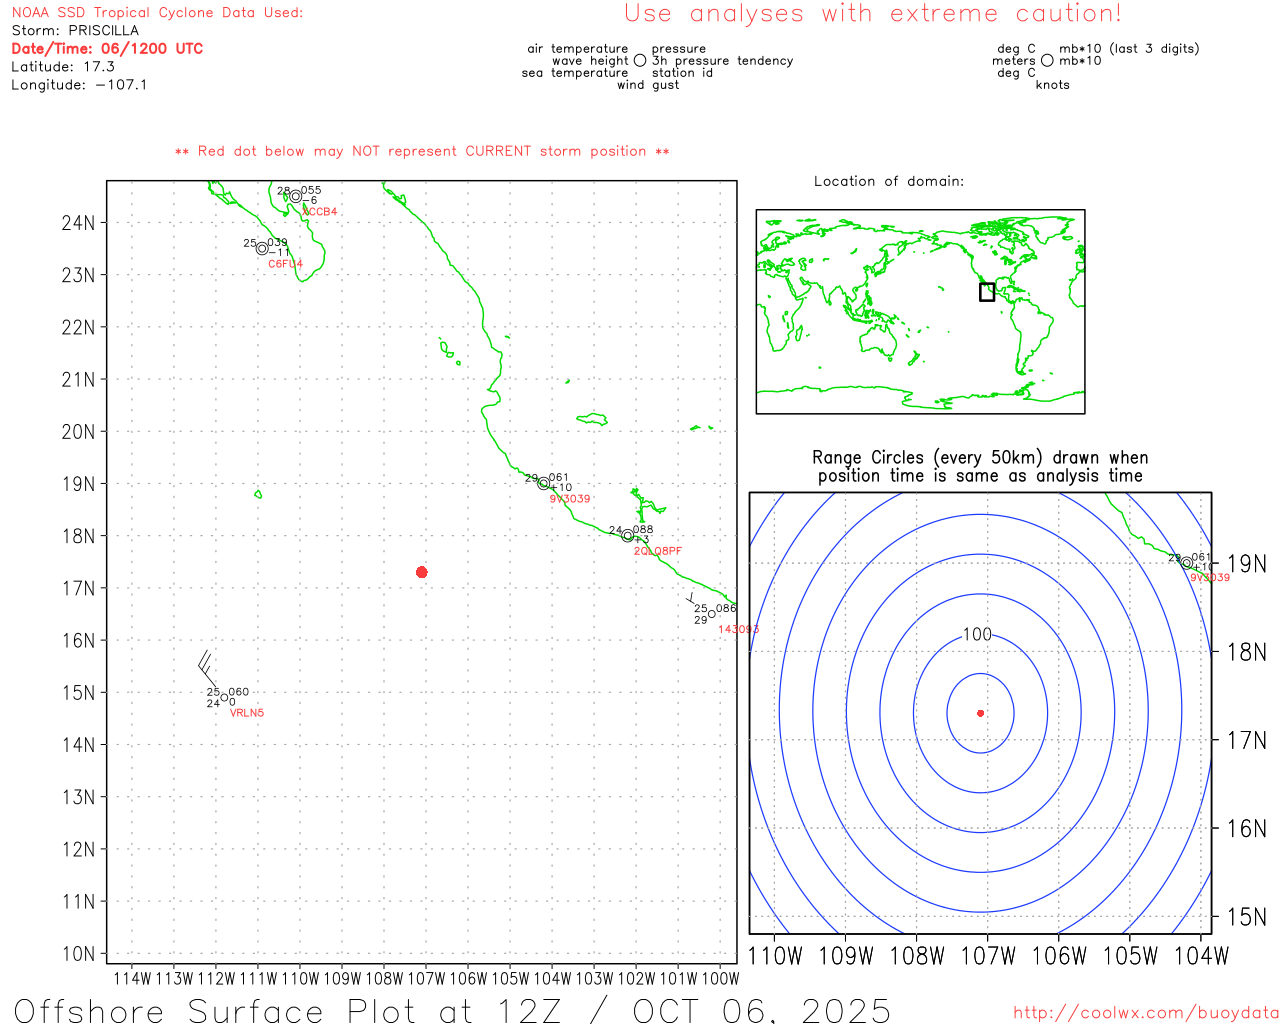Click the 100 km range circle label
The width and height of the screenshot is (1280, 1024).
(977, 635)
